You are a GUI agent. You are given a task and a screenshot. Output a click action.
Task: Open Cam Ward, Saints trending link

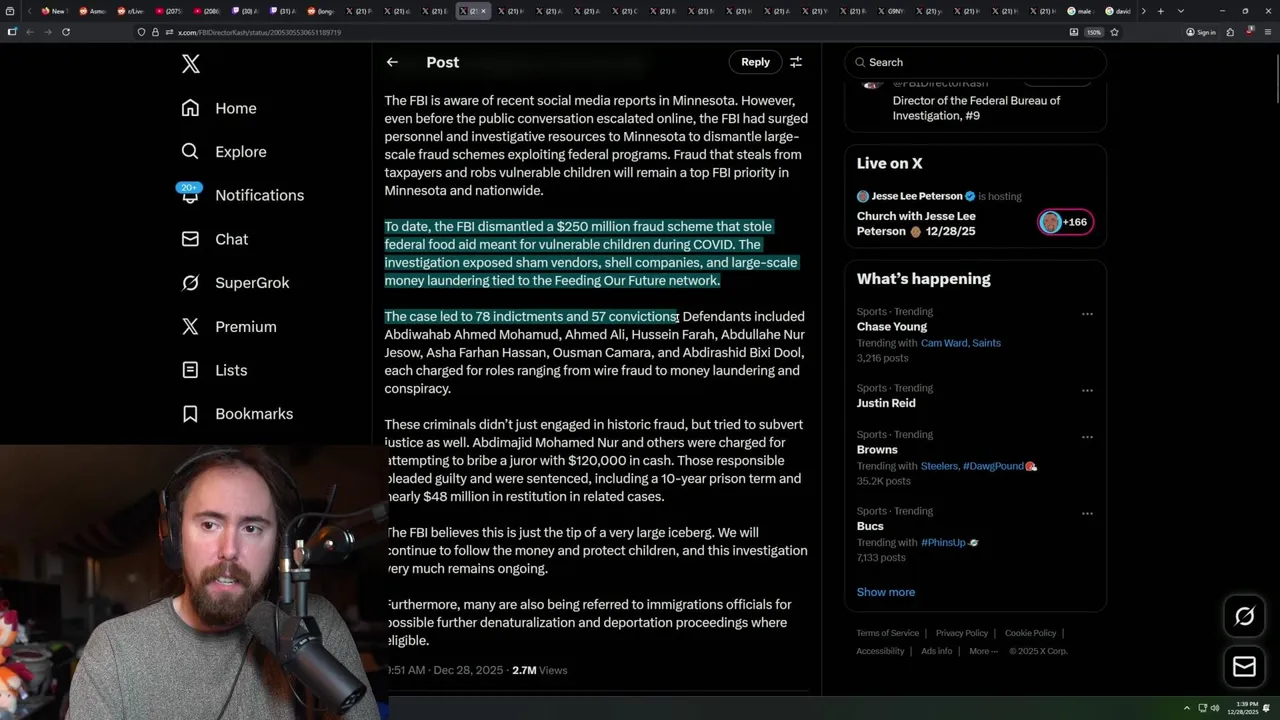(x=960, y=343)
